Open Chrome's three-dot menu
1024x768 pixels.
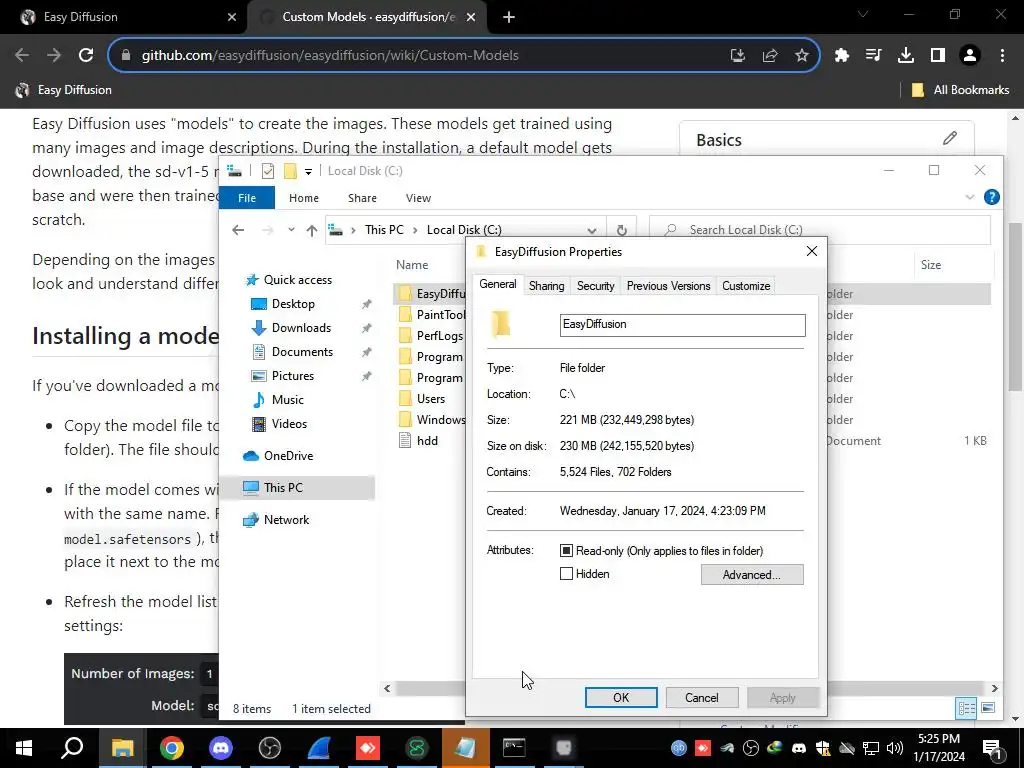[x=1002, y=56]
